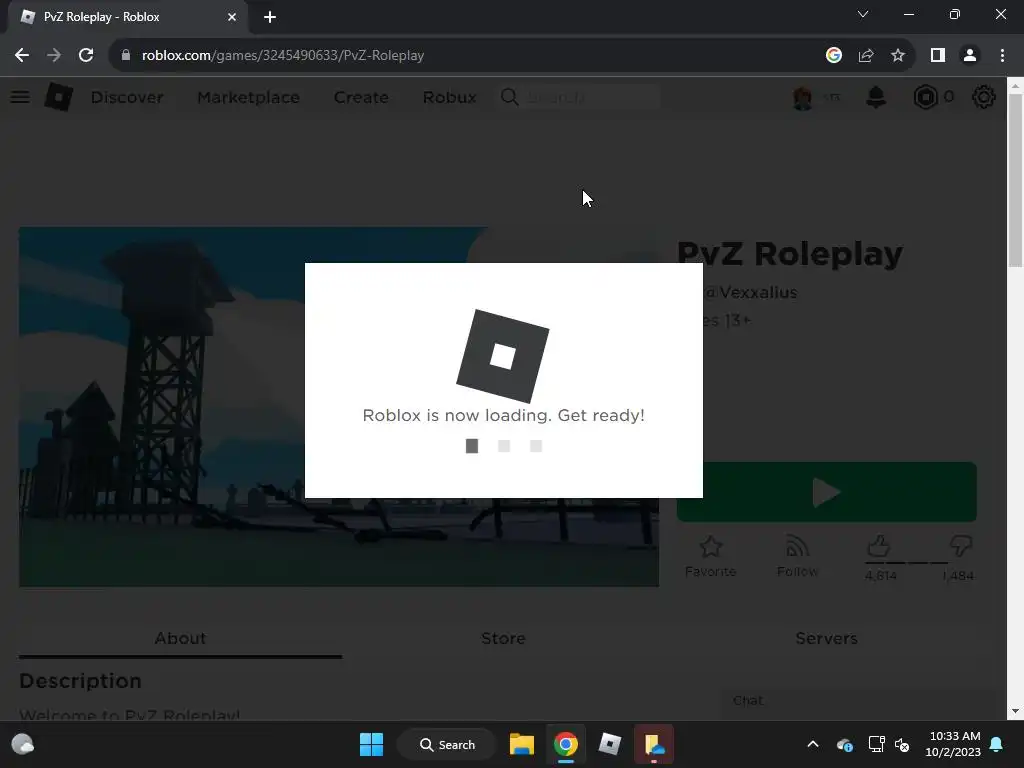The image size is (1024, 768).
Task: Open the Chrome profile icon
Action: 970,56
